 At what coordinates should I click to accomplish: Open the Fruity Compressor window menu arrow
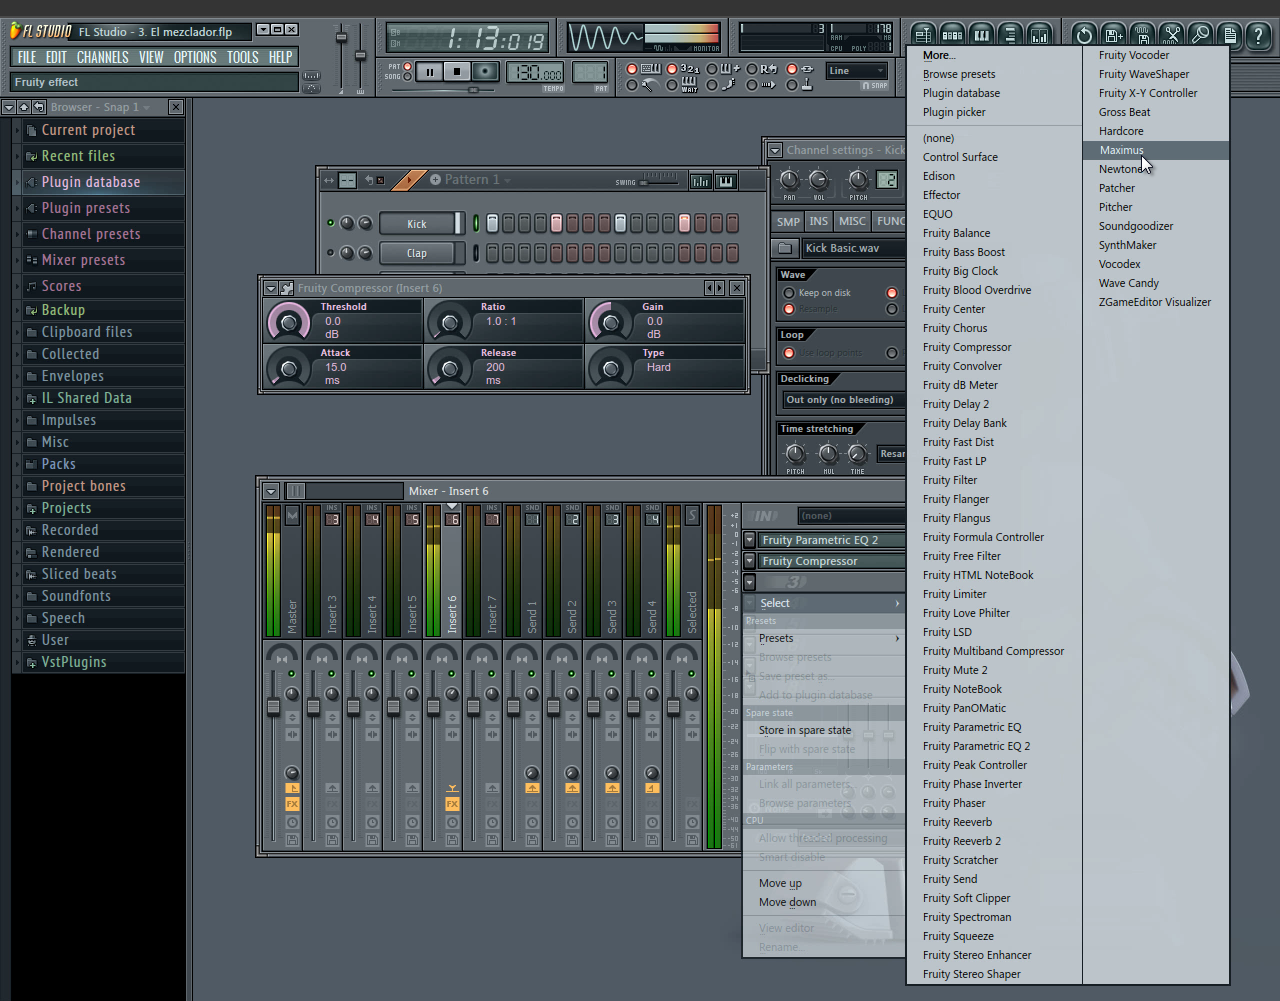(271, 288)
